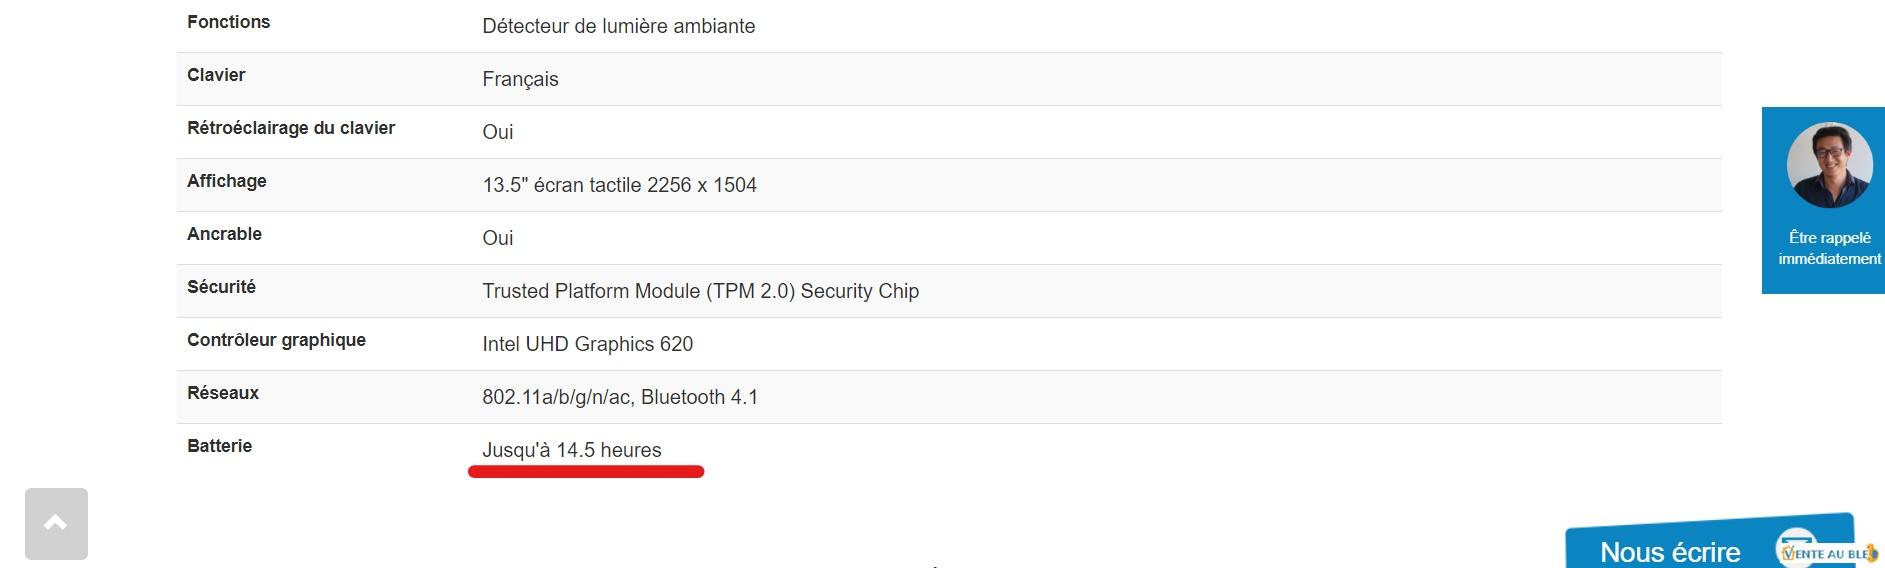Image resolution: width=1885 pixels, height=568 pixels.
Task: Click the Batterie row label
Action: click(x=219, y=446)
